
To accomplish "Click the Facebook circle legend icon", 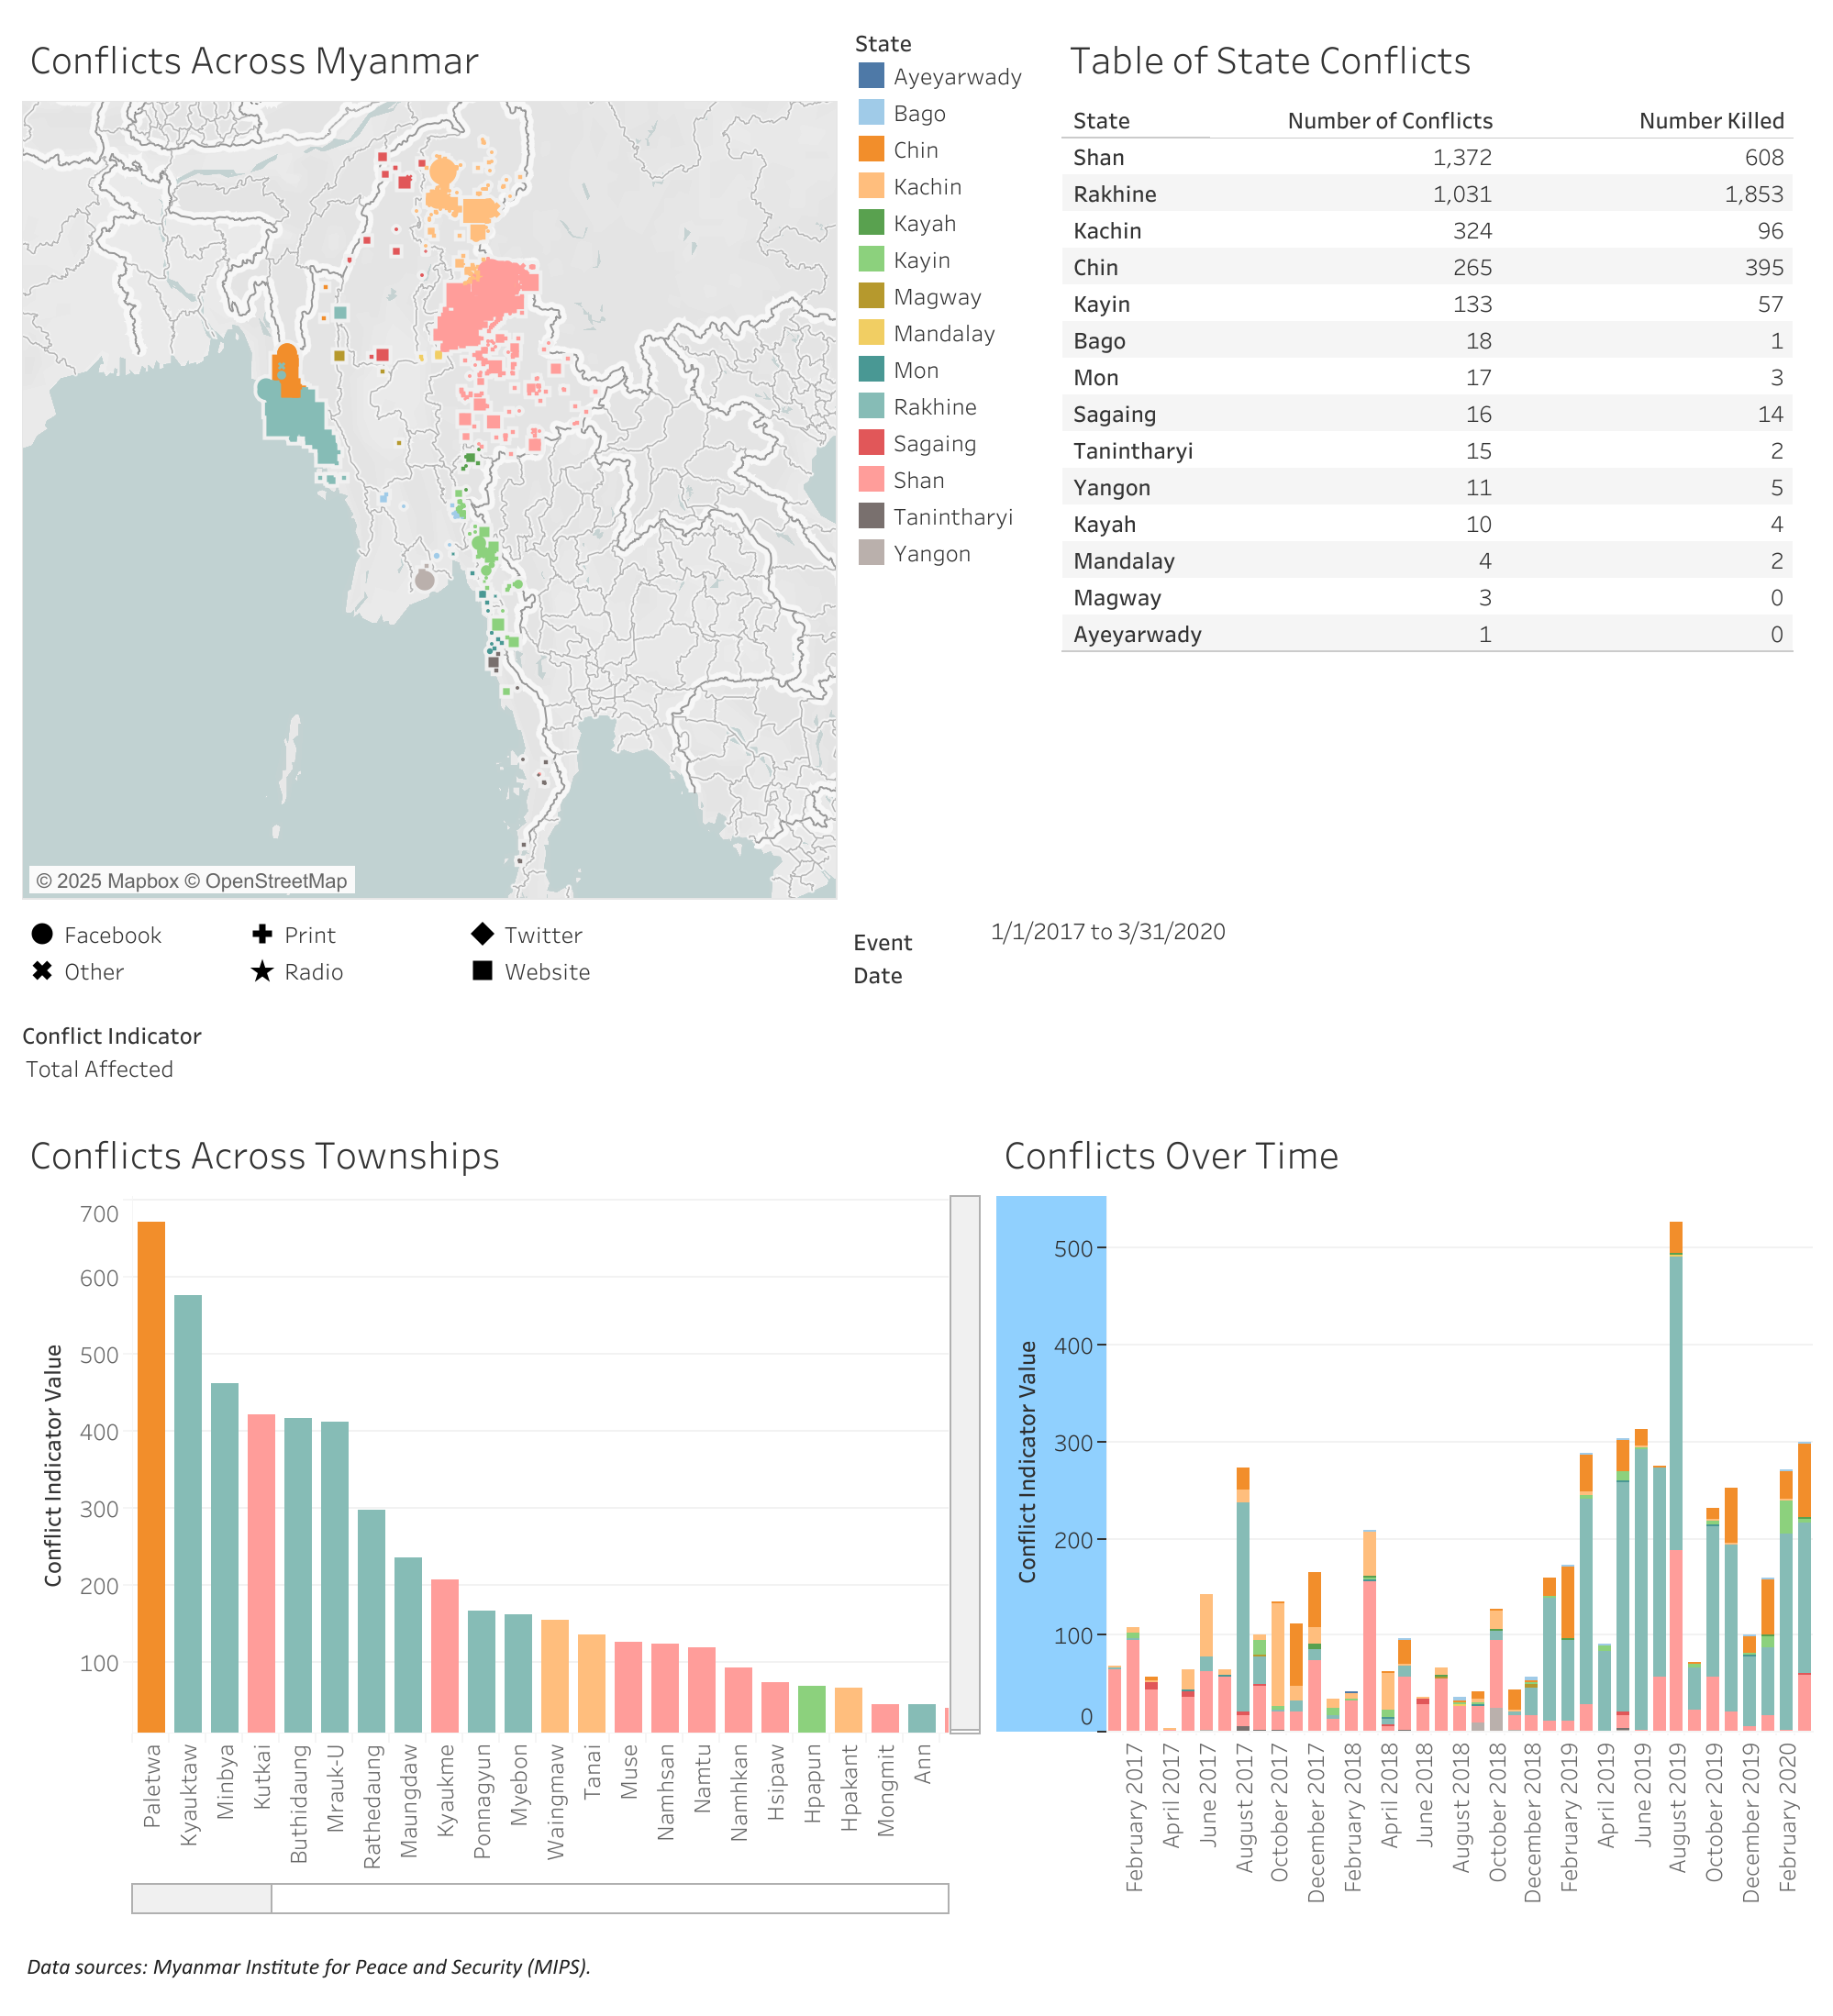I will click(x=42, y=934).
